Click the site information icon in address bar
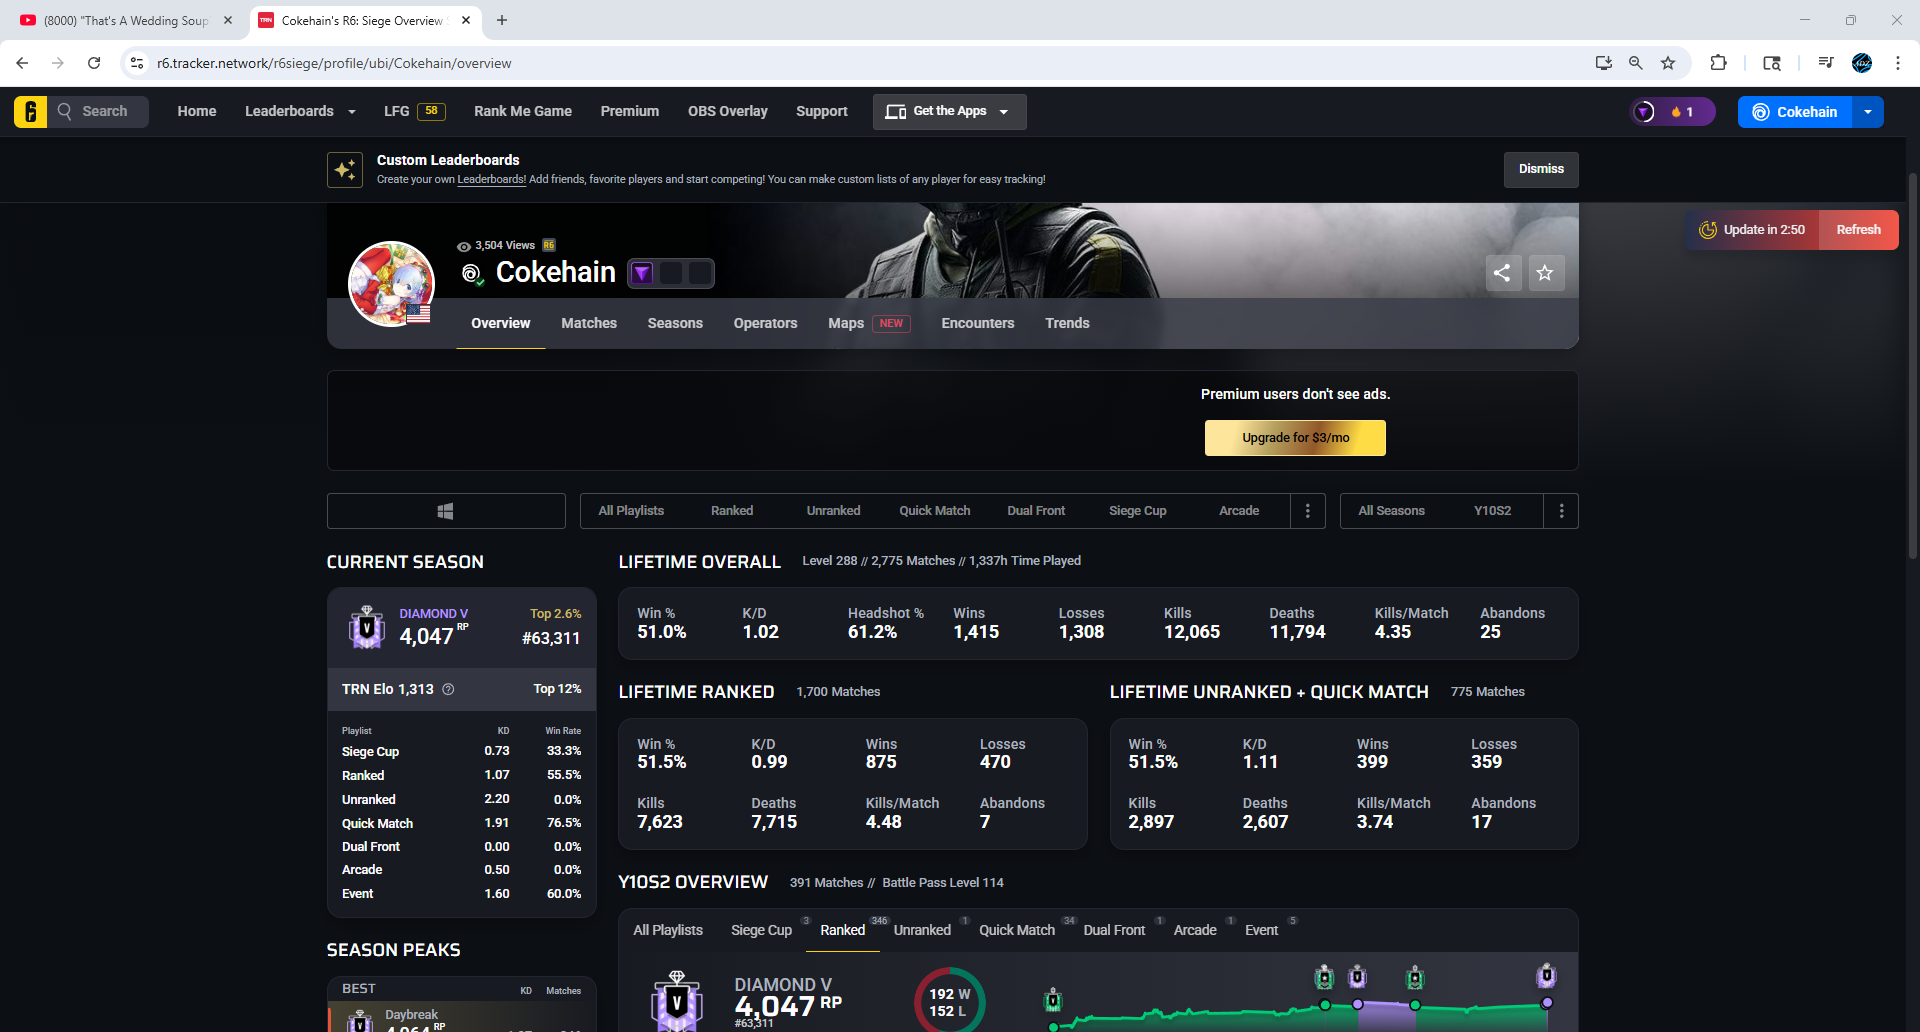 coord(137,63)
